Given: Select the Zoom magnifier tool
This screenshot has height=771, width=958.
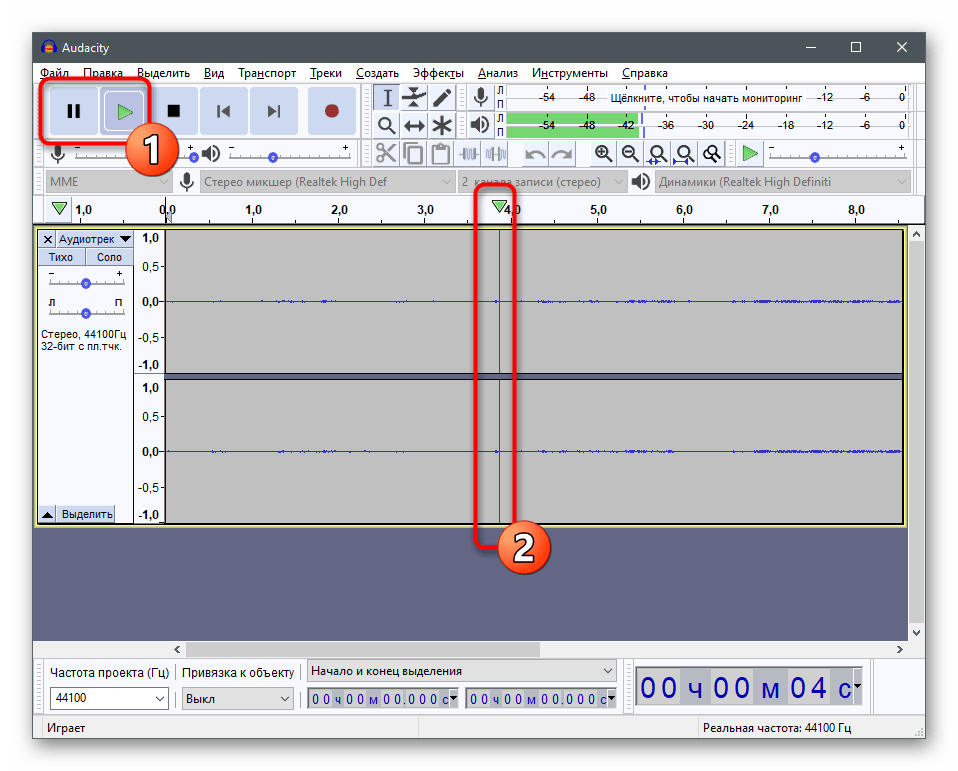Looking at the screenshot, I should pyautogui.click(x=387, y=126).
